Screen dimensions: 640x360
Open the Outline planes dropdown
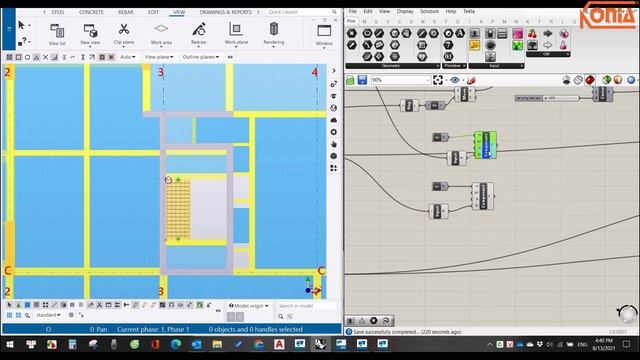[x=200, y=57]
